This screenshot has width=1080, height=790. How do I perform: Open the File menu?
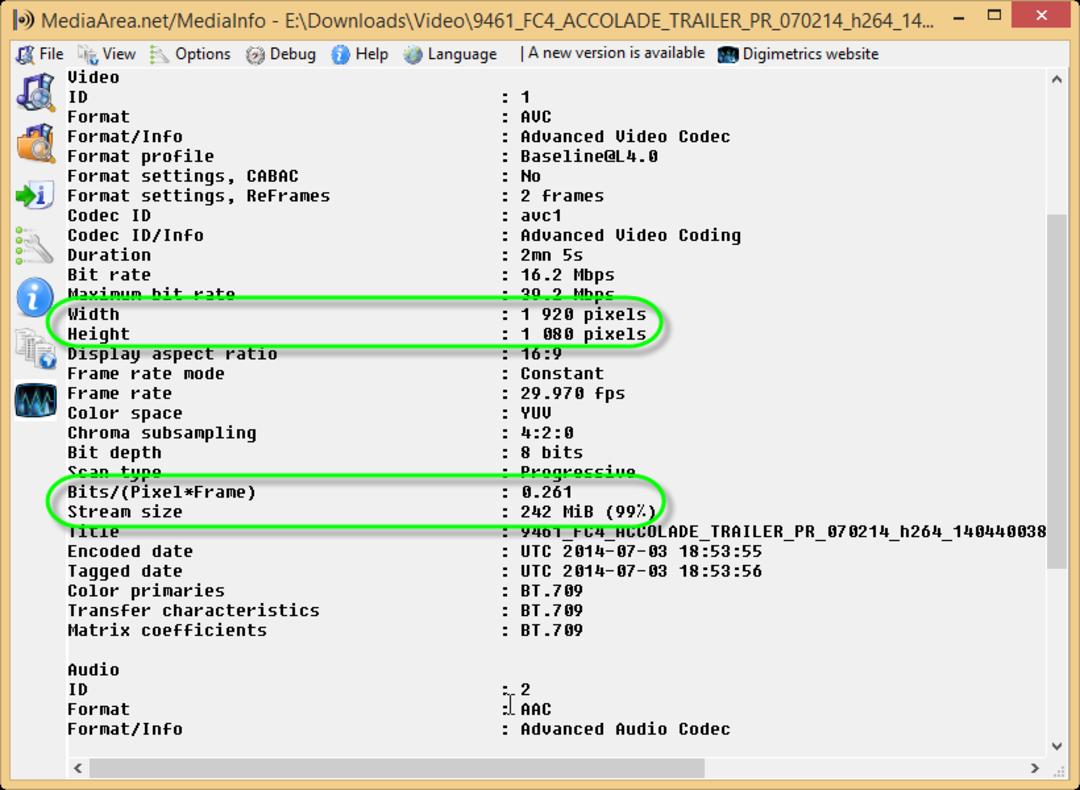click(x=40, y=54)
